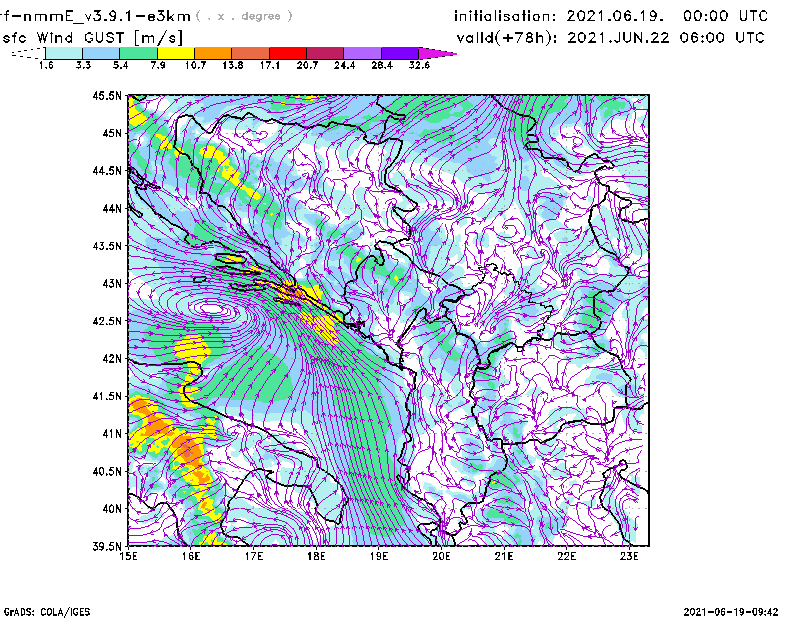Screen dimensions: 800x618
Task: Click the 43N latitude label
Action: tap(112, 283)
